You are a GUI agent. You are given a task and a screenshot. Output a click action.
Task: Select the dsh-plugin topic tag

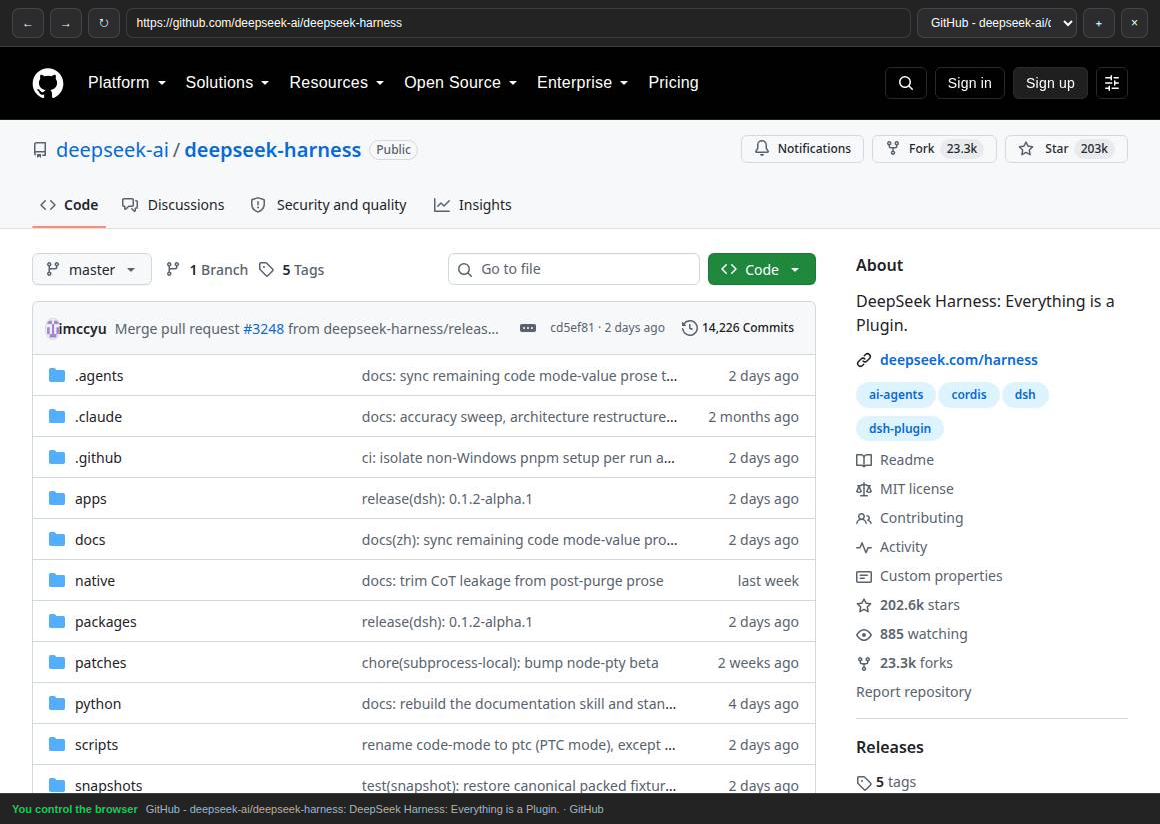tap(900, 428)
